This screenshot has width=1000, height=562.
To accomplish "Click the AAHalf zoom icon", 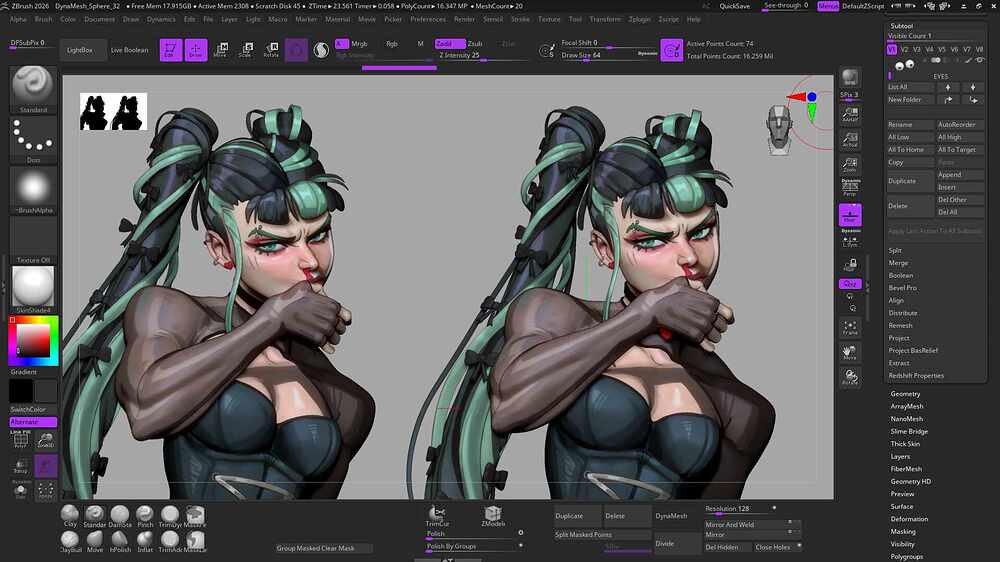I will click(849, 115).
